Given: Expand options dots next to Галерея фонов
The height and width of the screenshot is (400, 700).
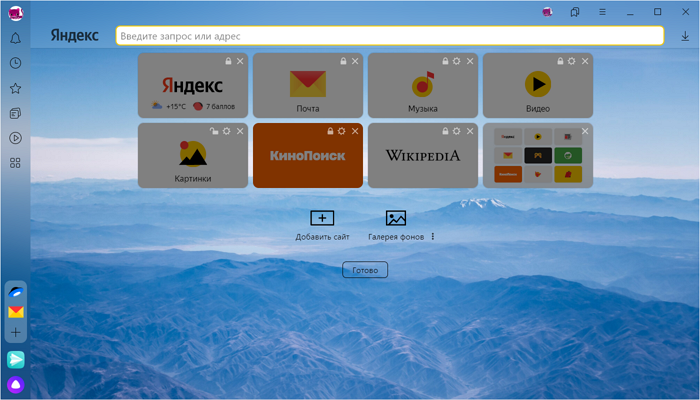Looking at the screenshot, I should [x=433, y=237].
